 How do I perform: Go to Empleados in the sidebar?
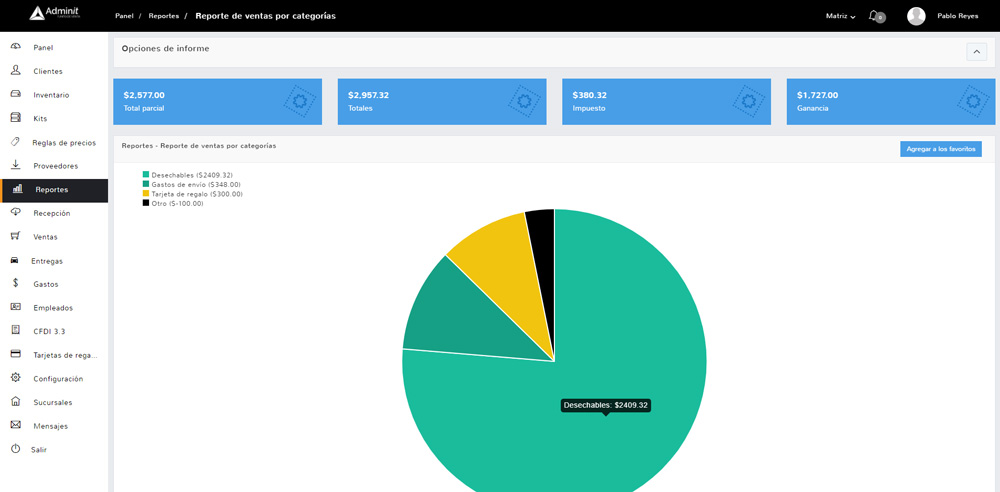(x=53, y=307)
